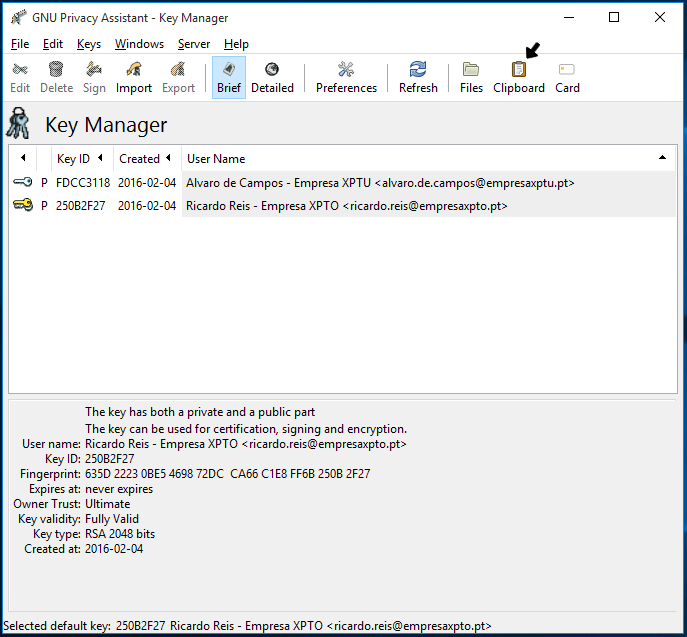This screenshot has height=637, width=687.
Task: Click the user name value in details pane
Action: pos(245,444)
